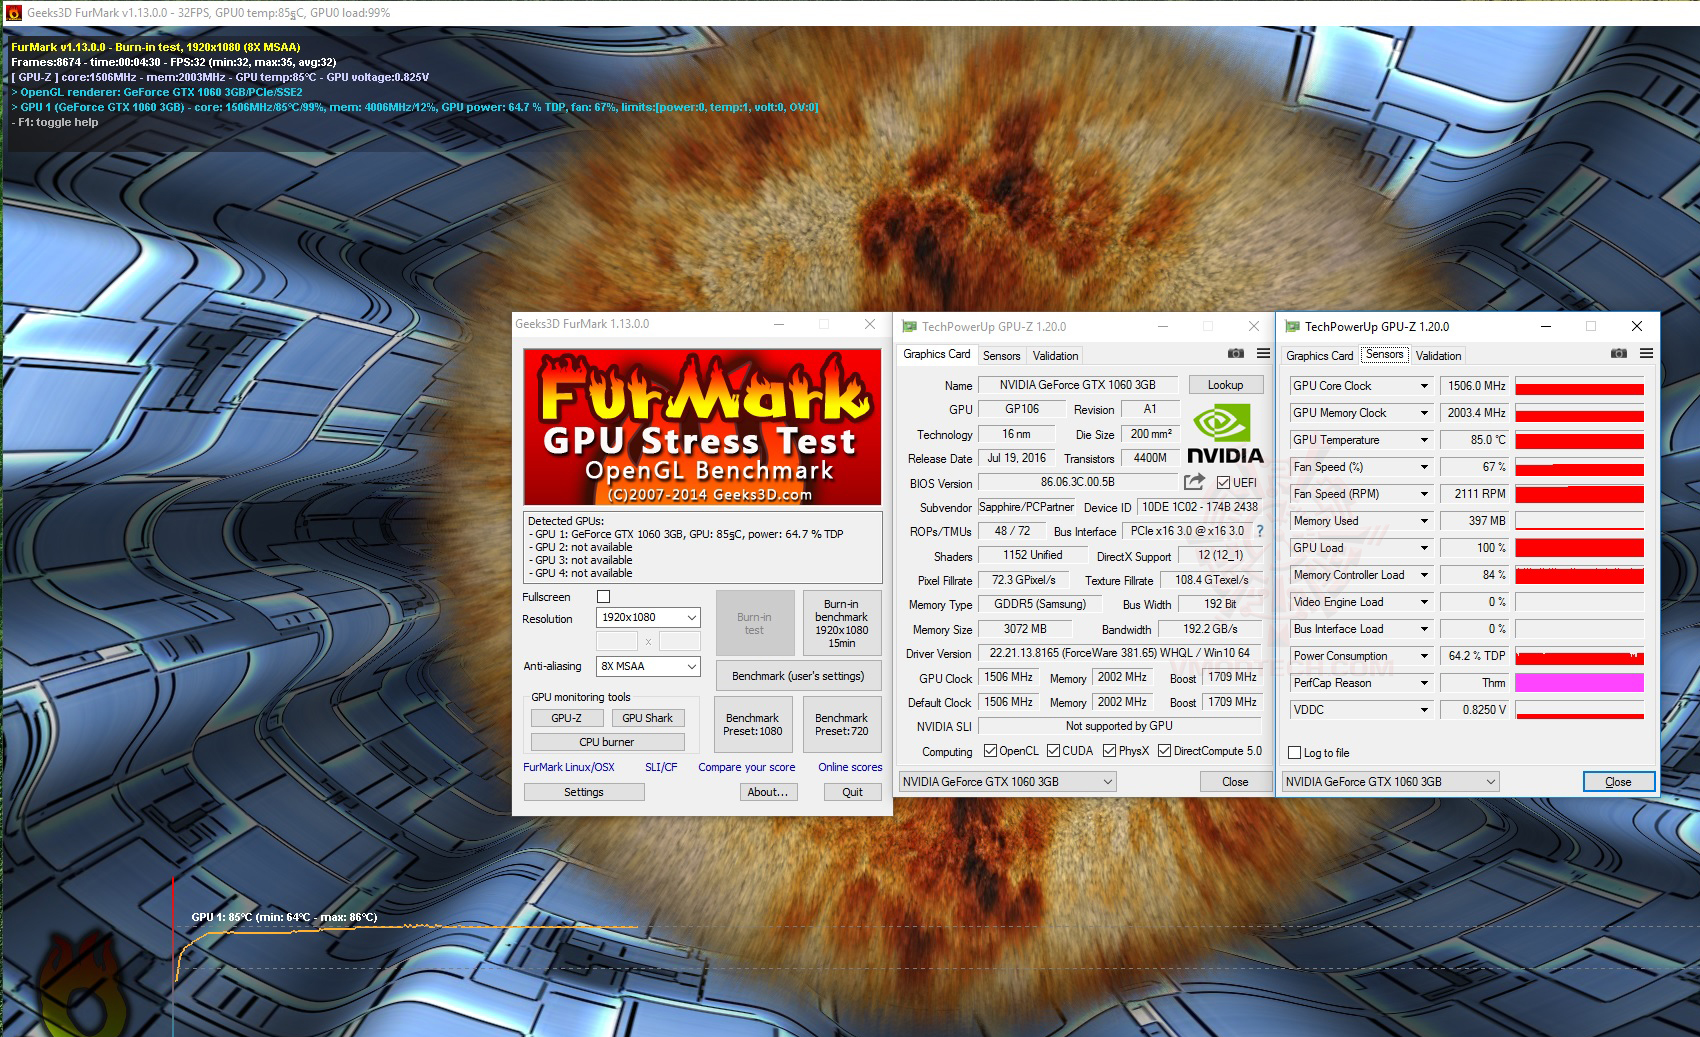Click the BIOS Version field 86.06.3C.00.5B

point(1077,482)
